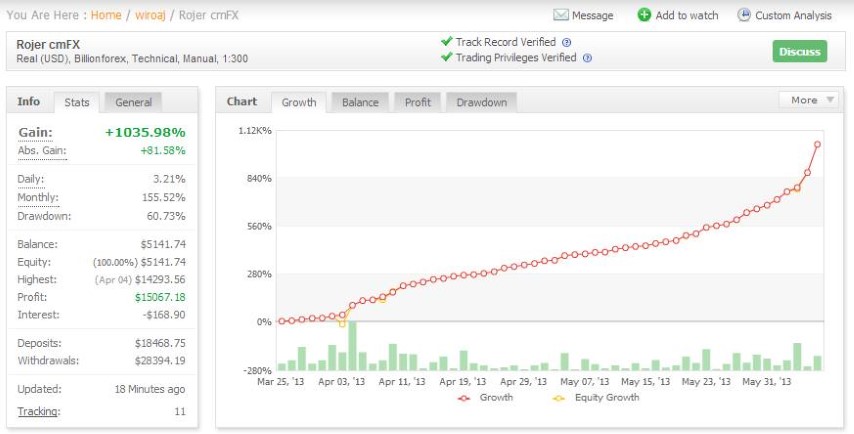Click the last growth data point on chart

coord(817,144)
